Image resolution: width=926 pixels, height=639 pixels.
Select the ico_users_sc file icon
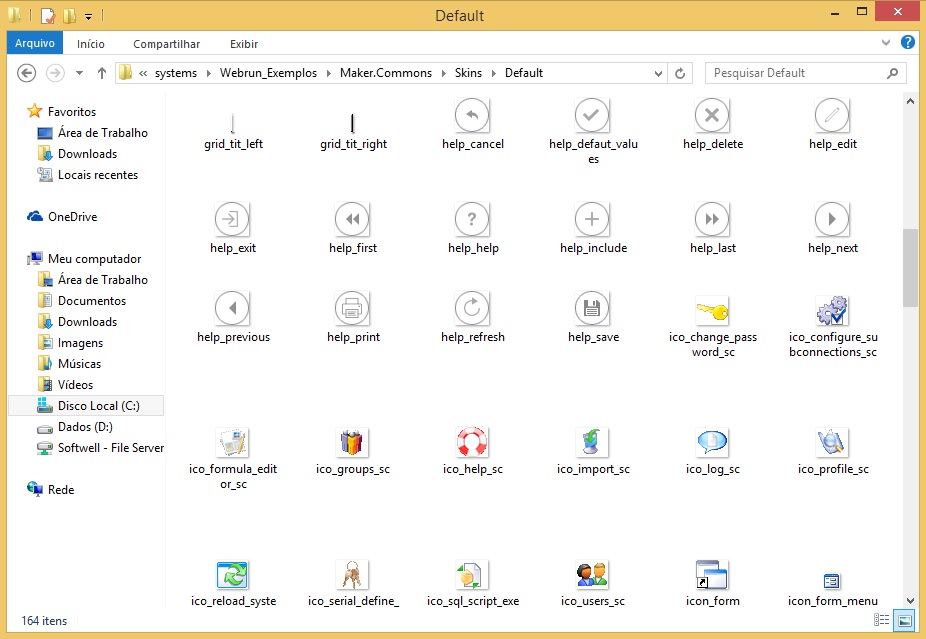(x=592, y=574)
